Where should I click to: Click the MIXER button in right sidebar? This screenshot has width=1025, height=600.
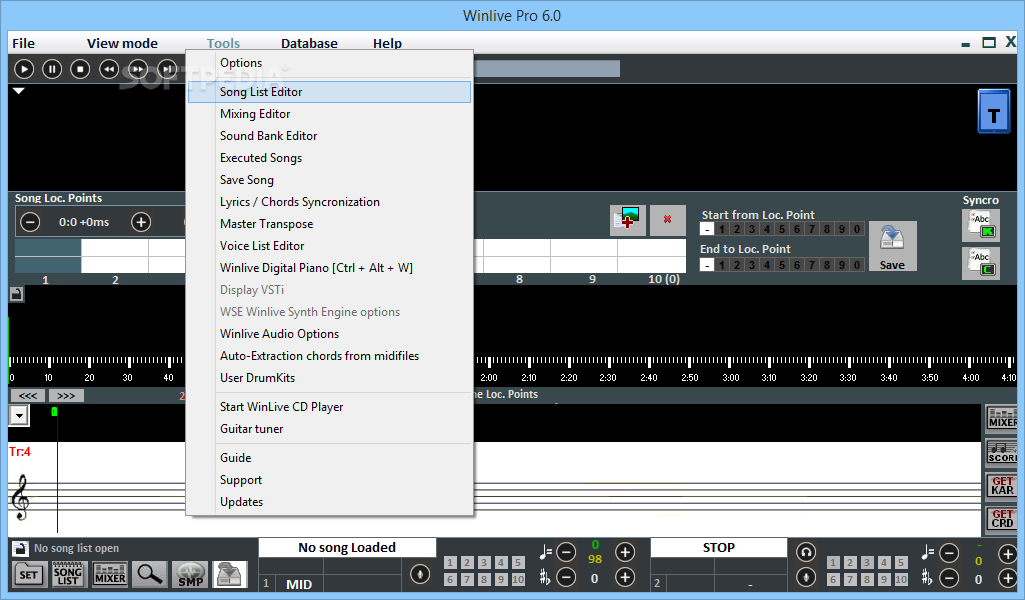click(x=1001, y=419)
